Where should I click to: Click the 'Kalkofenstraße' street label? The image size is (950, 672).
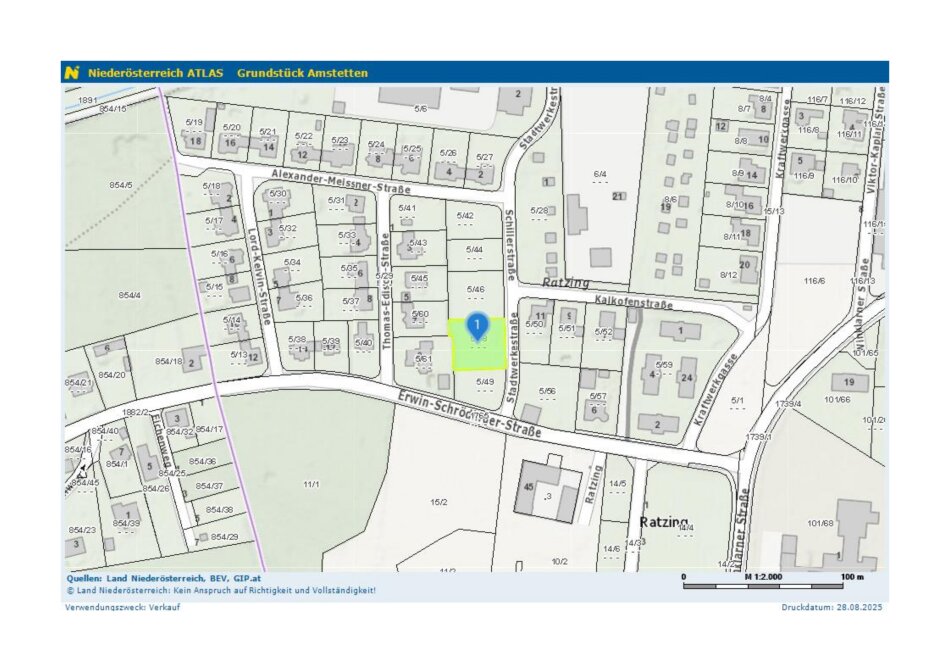[634, 301]
